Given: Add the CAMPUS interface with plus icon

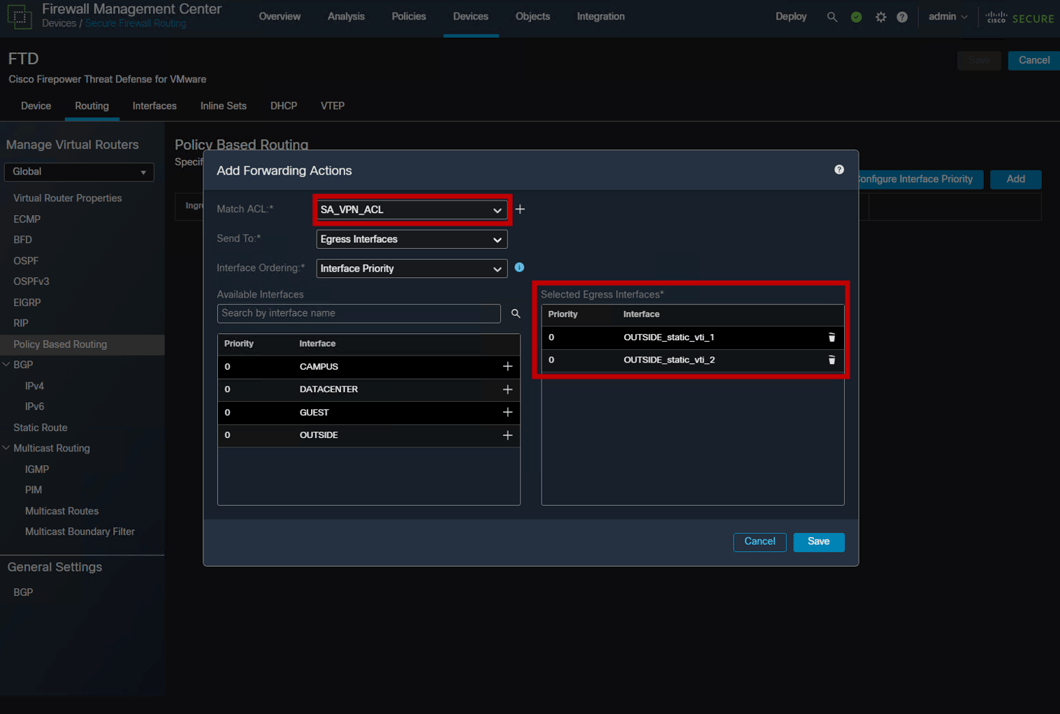Looking at the screenshot, I should (508, 366).
